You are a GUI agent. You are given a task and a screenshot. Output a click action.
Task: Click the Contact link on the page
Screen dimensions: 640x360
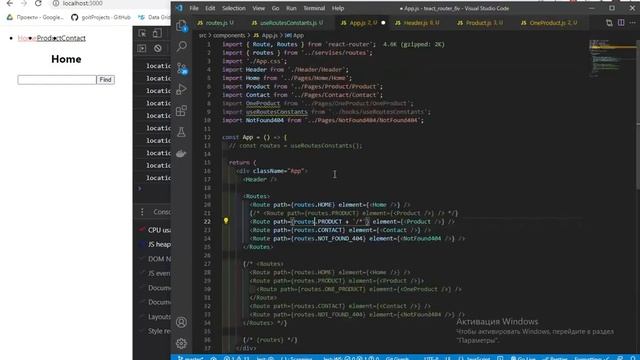73,38
